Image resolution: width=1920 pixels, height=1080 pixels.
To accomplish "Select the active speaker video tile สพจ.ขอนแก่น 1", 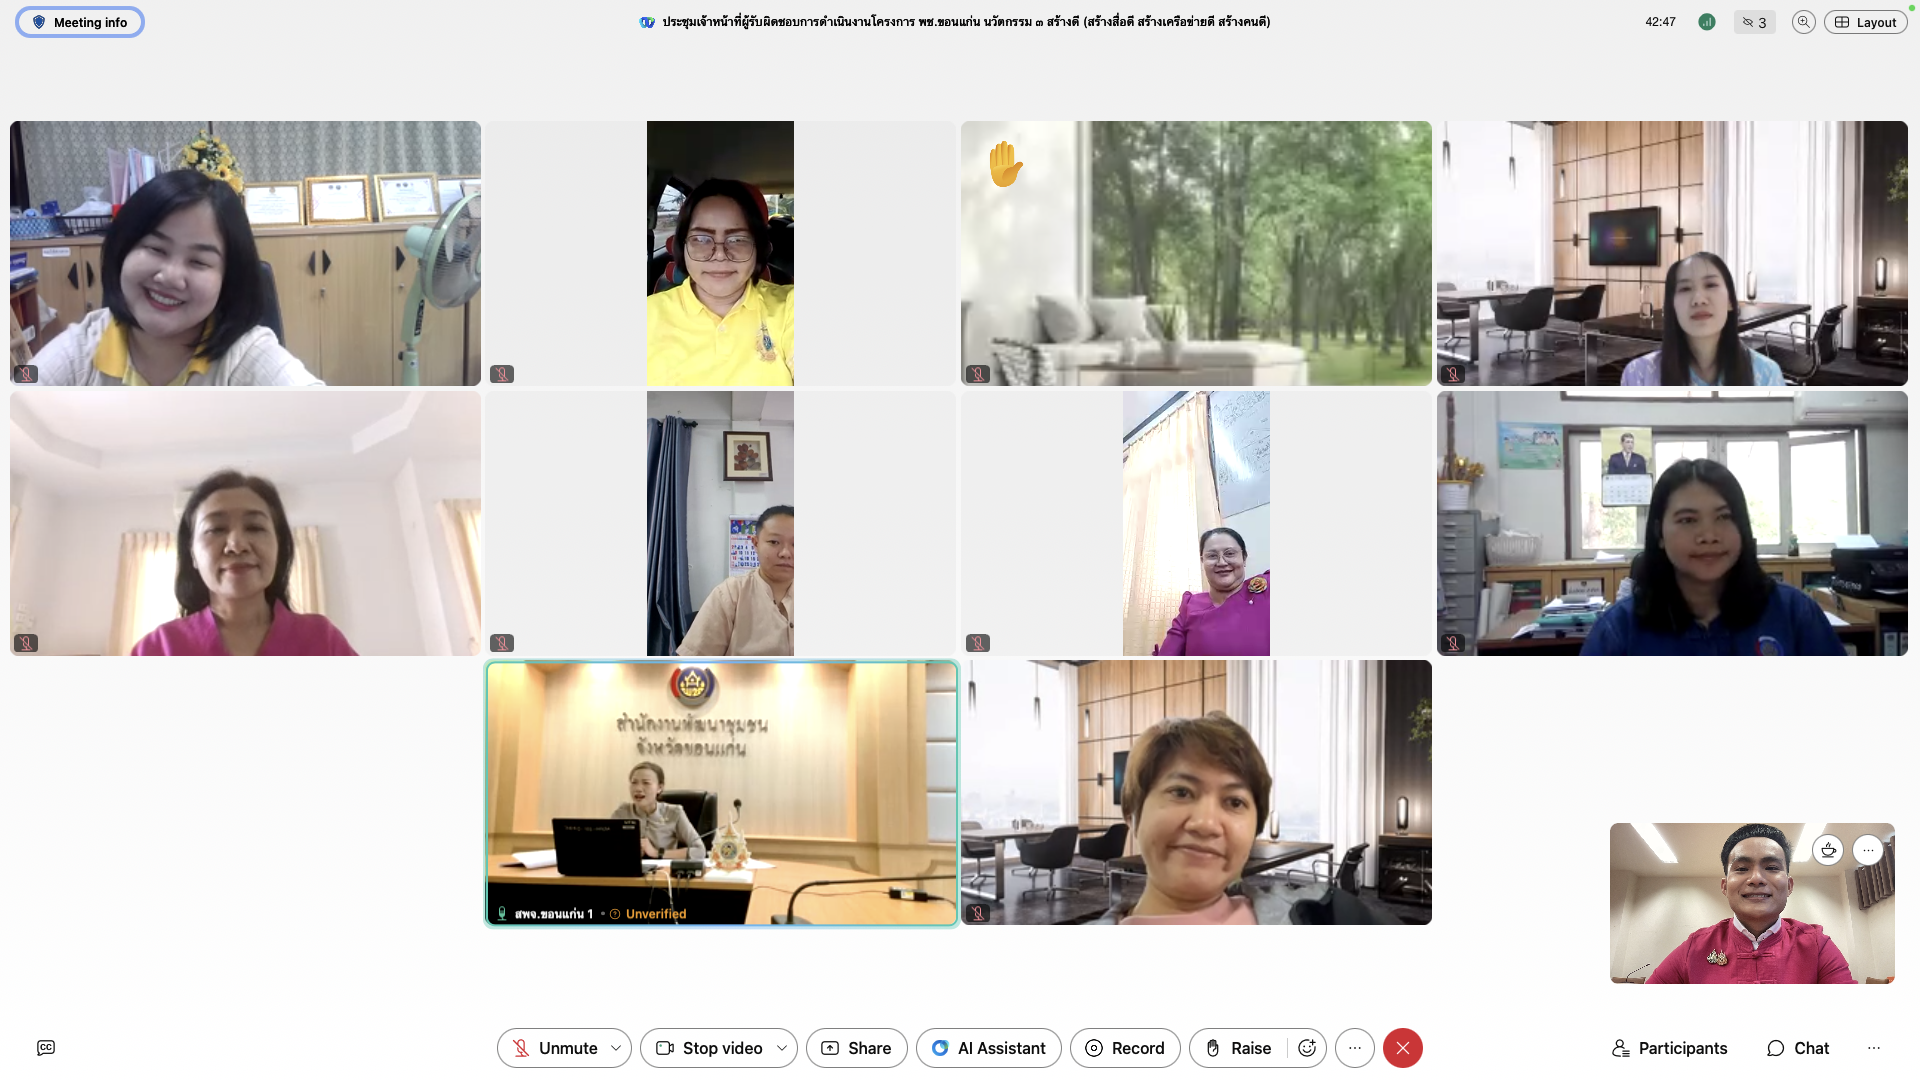I will (722, 793).
